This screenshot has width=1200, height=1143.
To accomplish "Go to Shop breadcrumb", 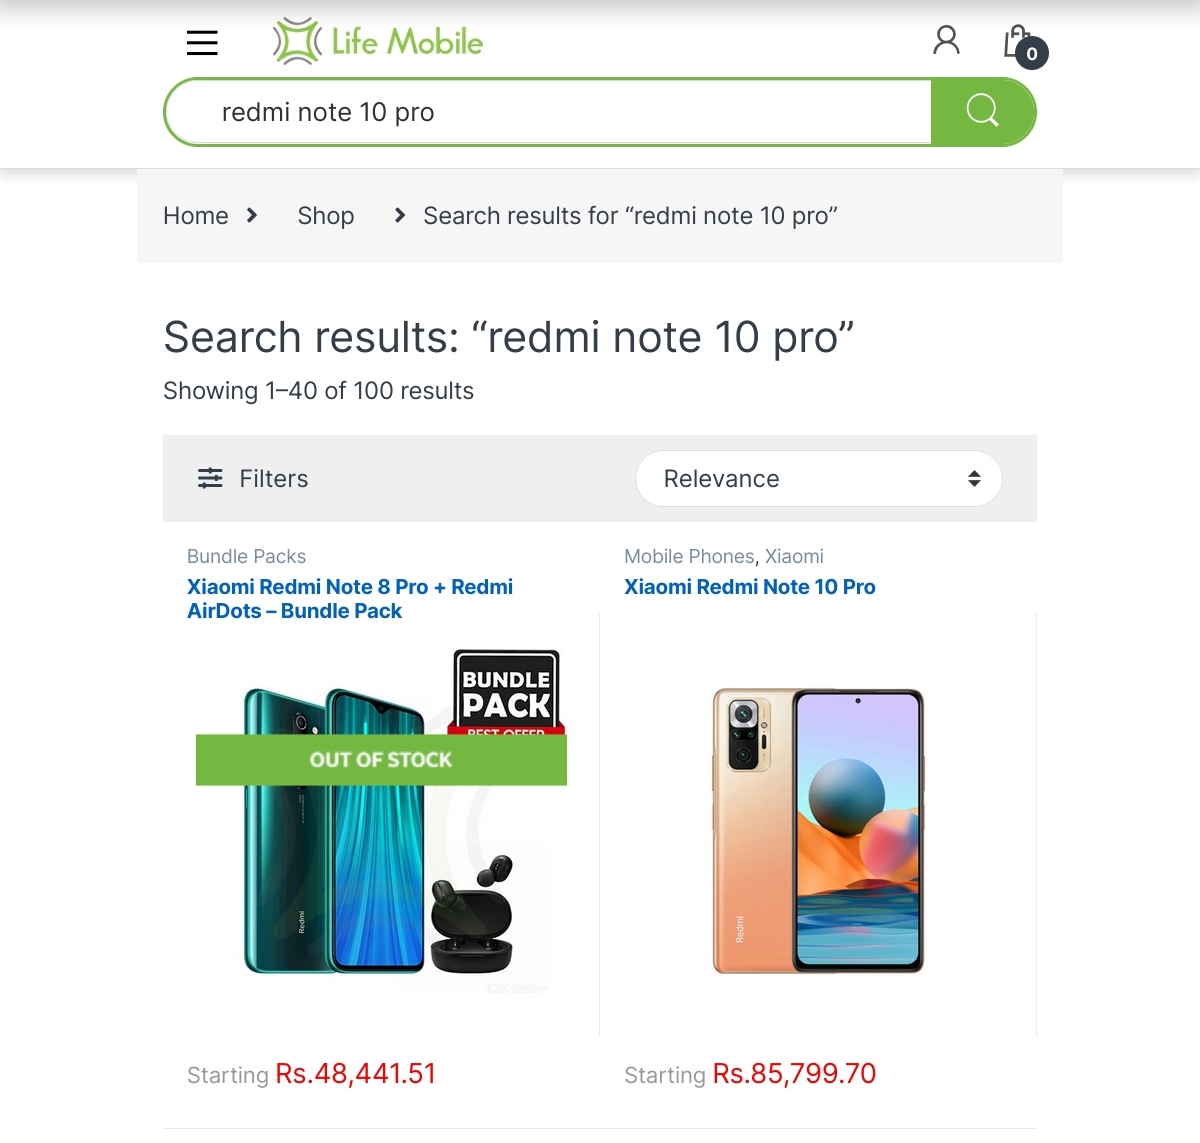I will pos(326,216).
